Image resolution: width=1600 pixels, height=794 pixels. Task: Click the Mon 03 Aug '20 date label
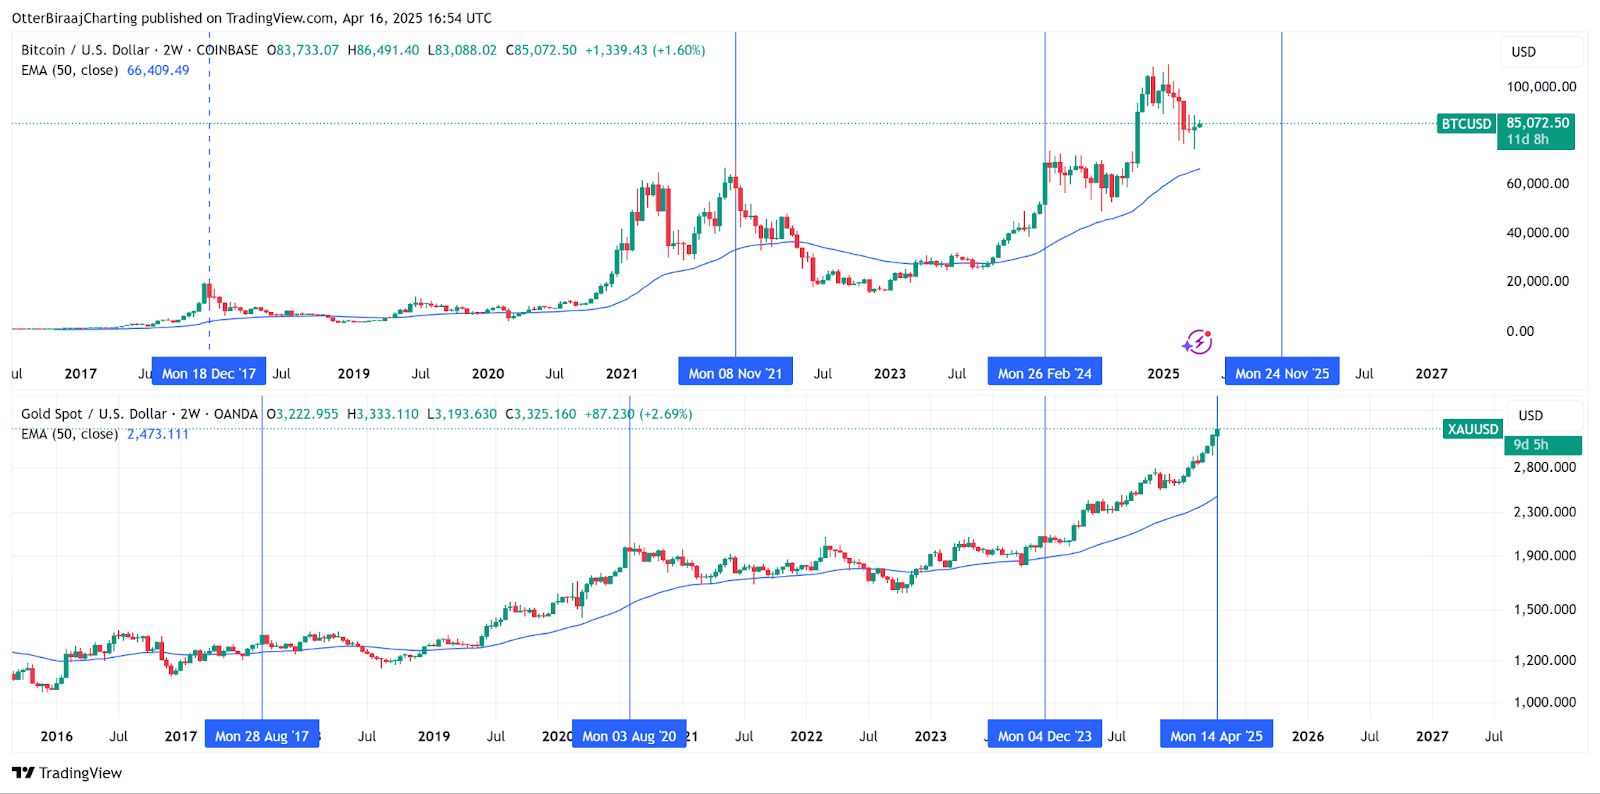[629, 736]
